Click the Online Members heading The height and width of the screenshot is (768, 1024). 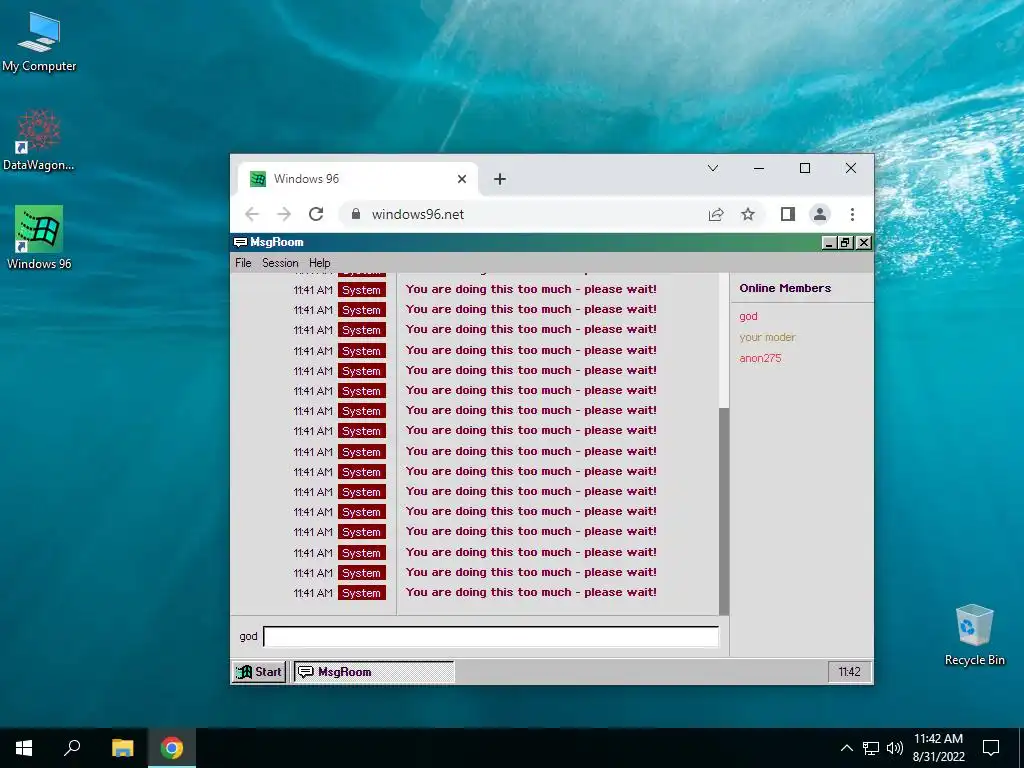[785, 288]
